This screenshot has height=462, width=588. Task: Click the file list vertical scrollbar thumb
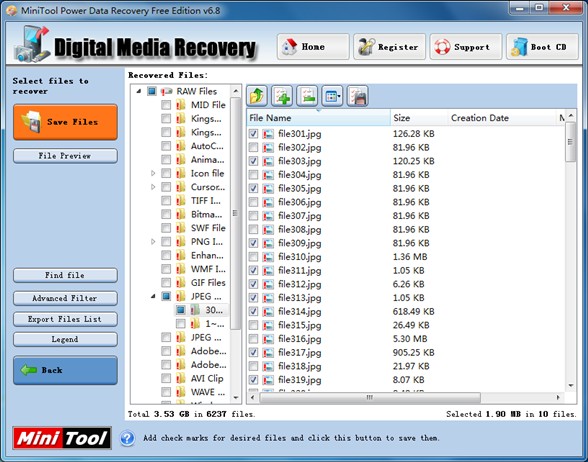tap(570, 142)
